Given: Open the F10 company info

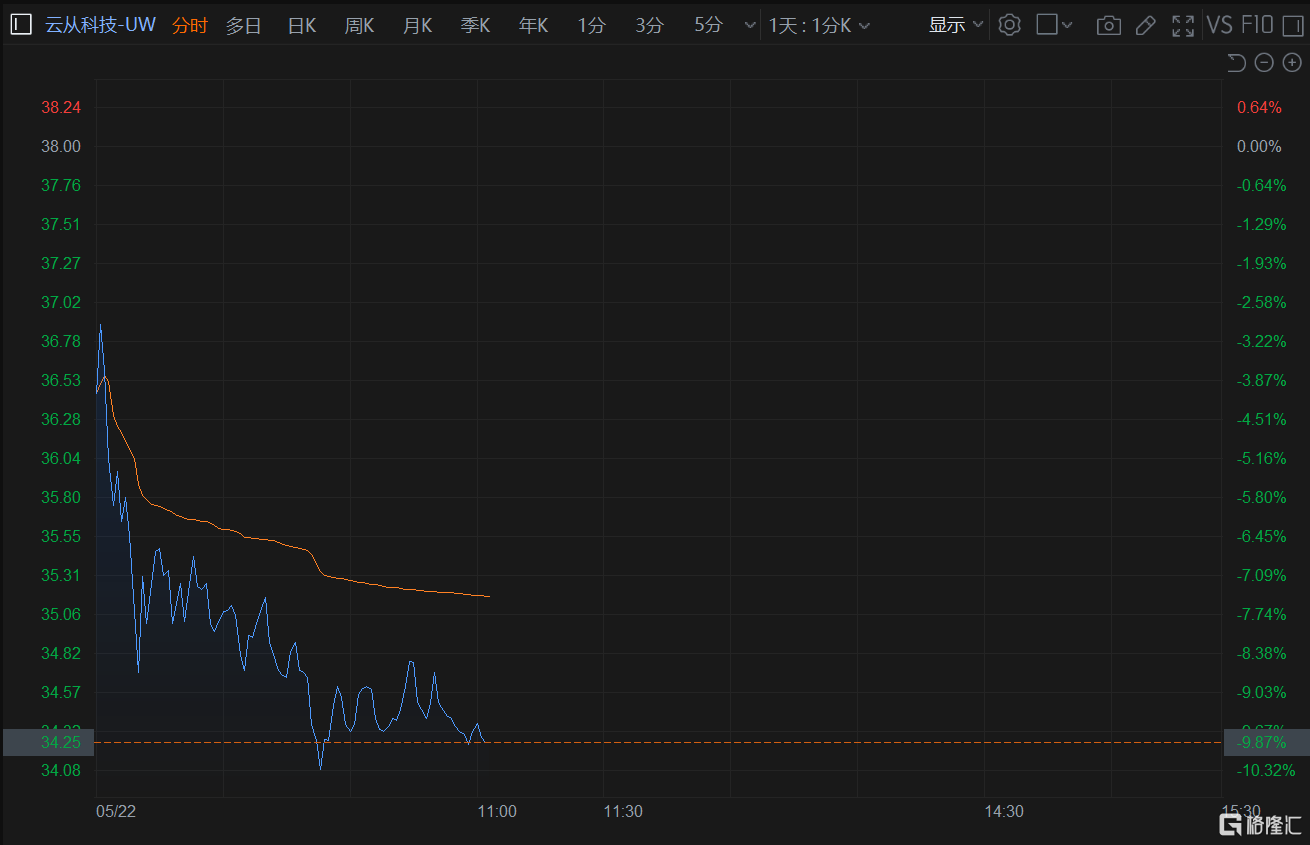Looking at the screenshot, I should (x=1257, y=25).
